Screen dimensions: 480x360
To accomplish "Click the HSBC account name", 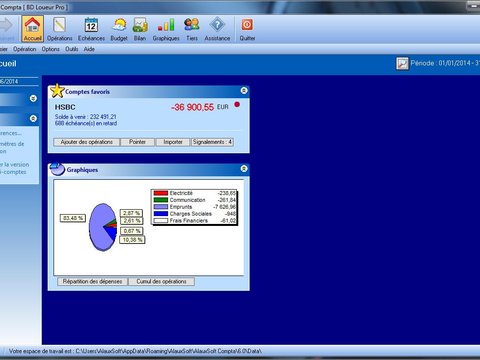I will (65, 107).
